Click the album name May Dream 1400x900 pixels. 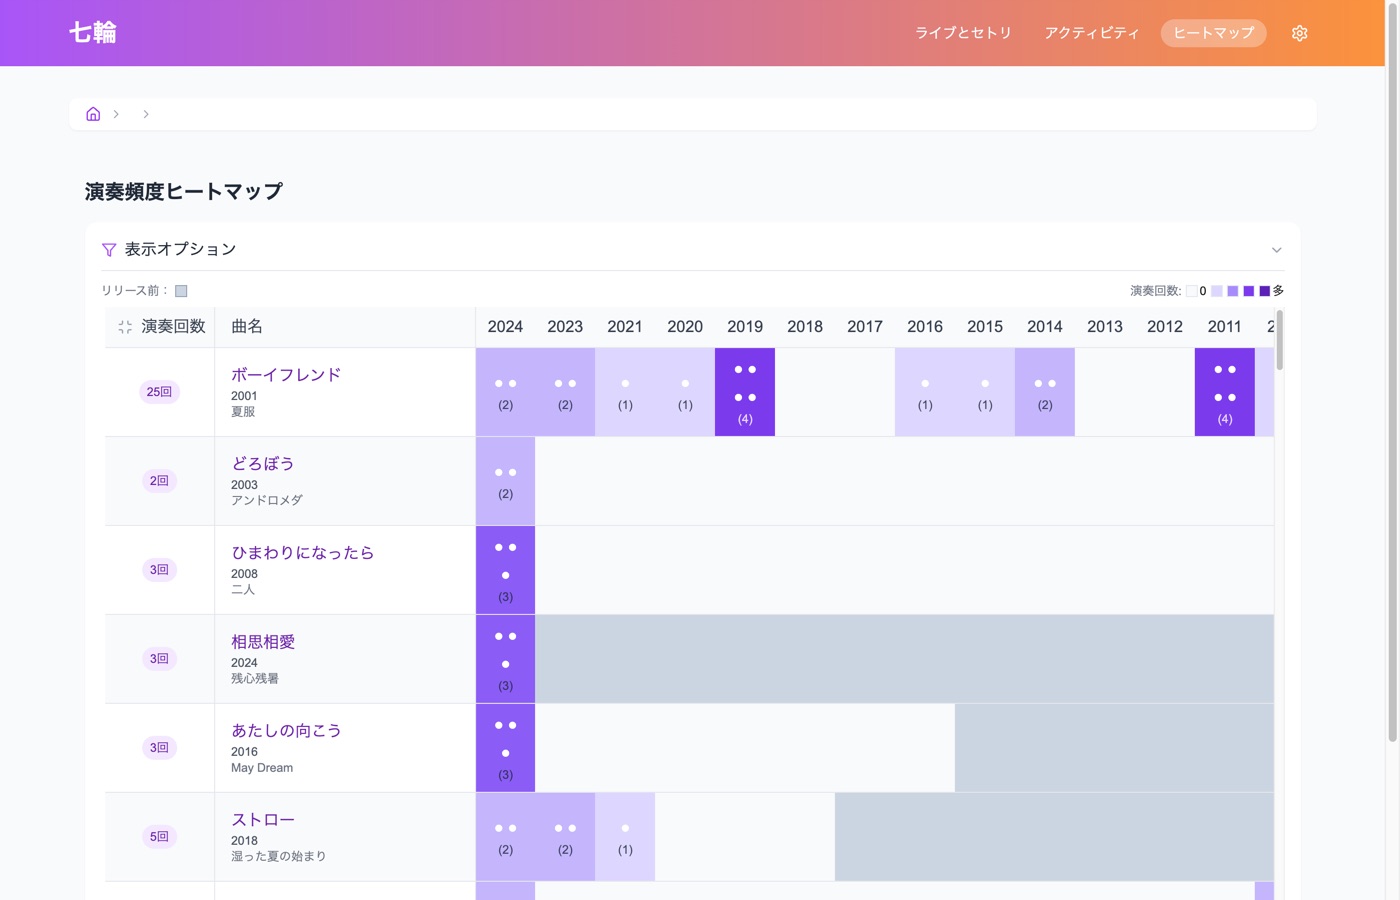coord(262,768)
